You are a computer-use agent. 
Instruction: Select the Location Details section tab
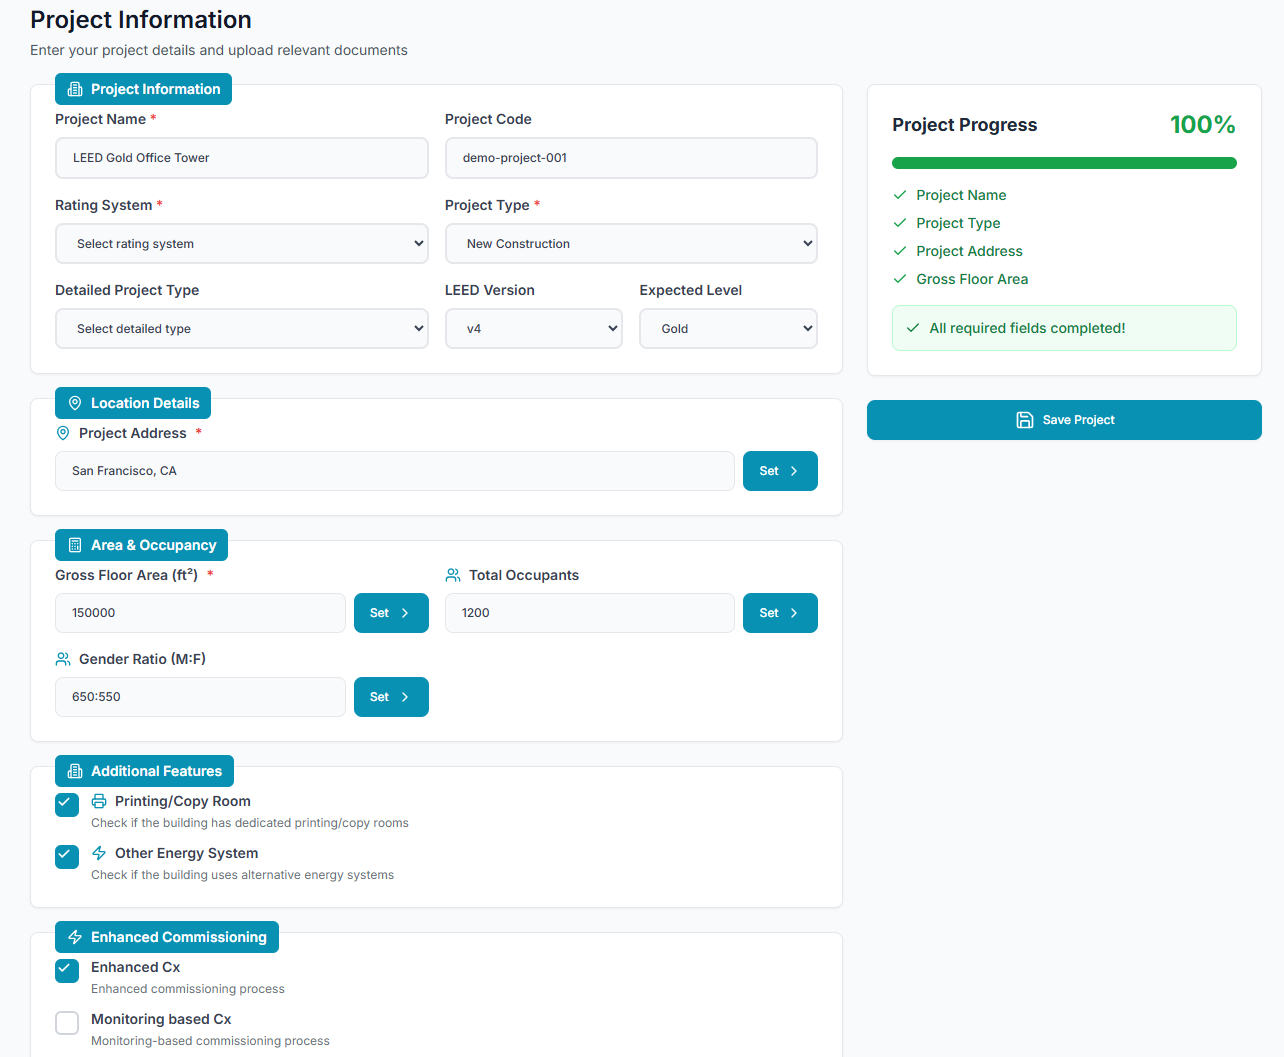[x=133, y=403]
